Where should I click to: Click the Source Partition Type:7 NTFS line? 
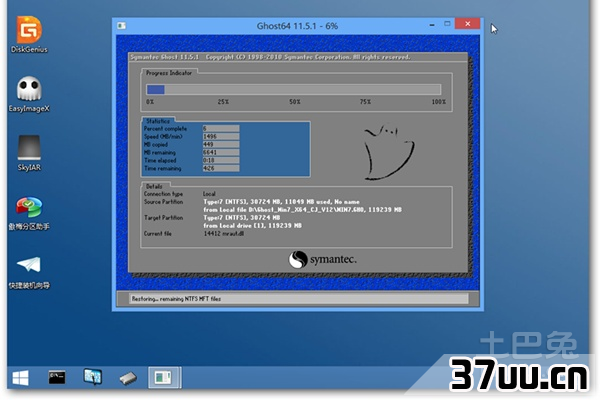[281, 202]
